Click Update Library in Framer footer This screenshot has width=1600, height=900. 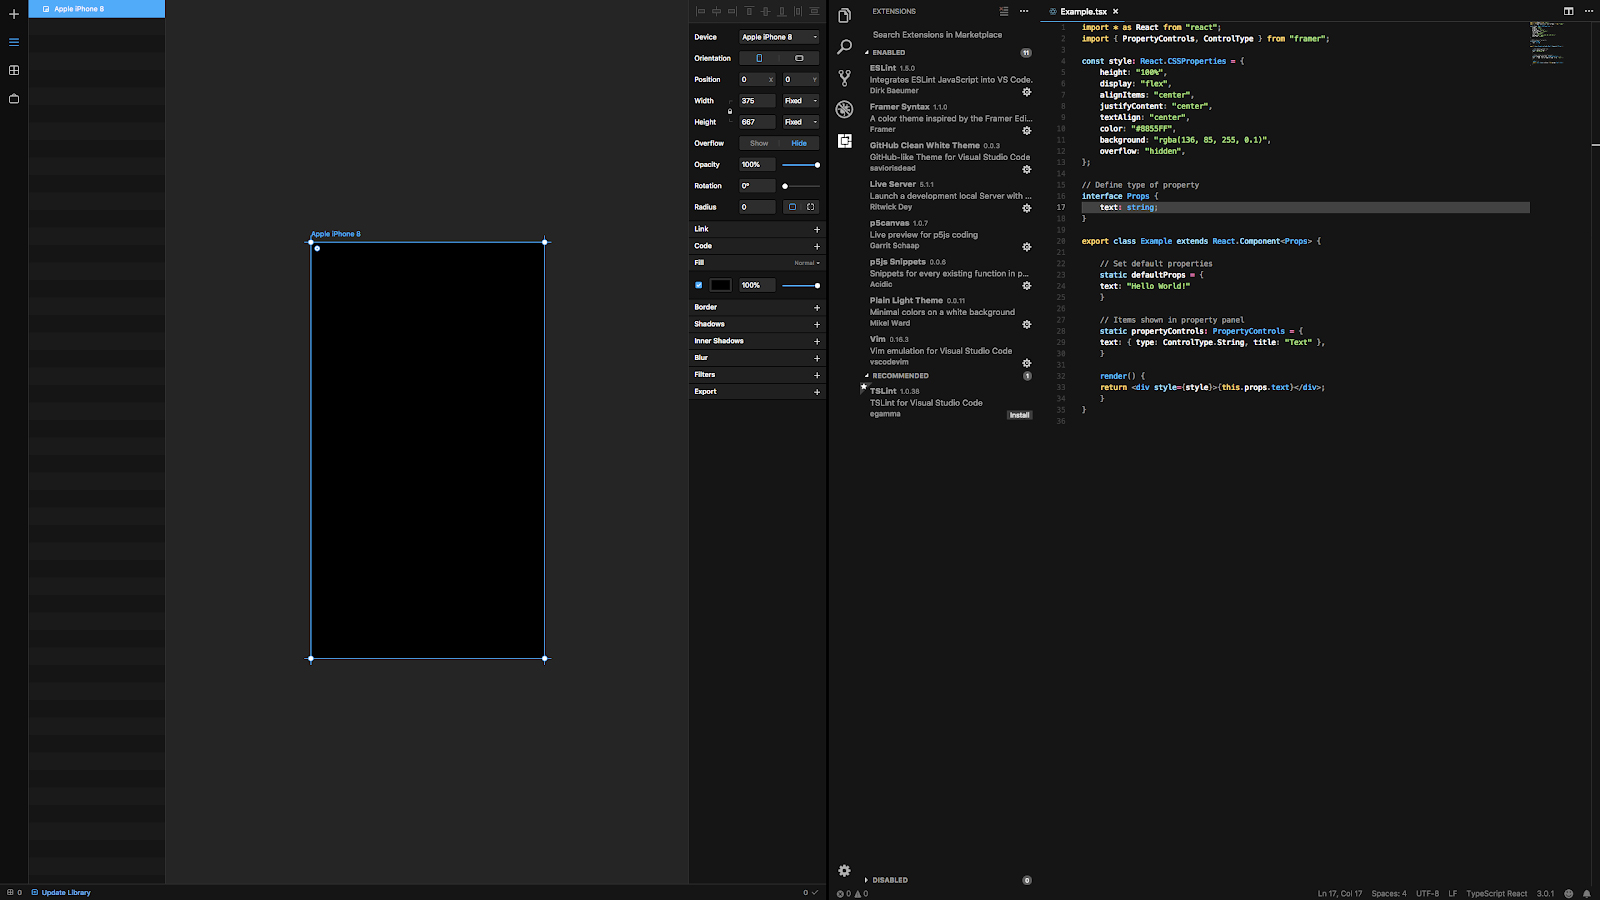tap(61, 892)
